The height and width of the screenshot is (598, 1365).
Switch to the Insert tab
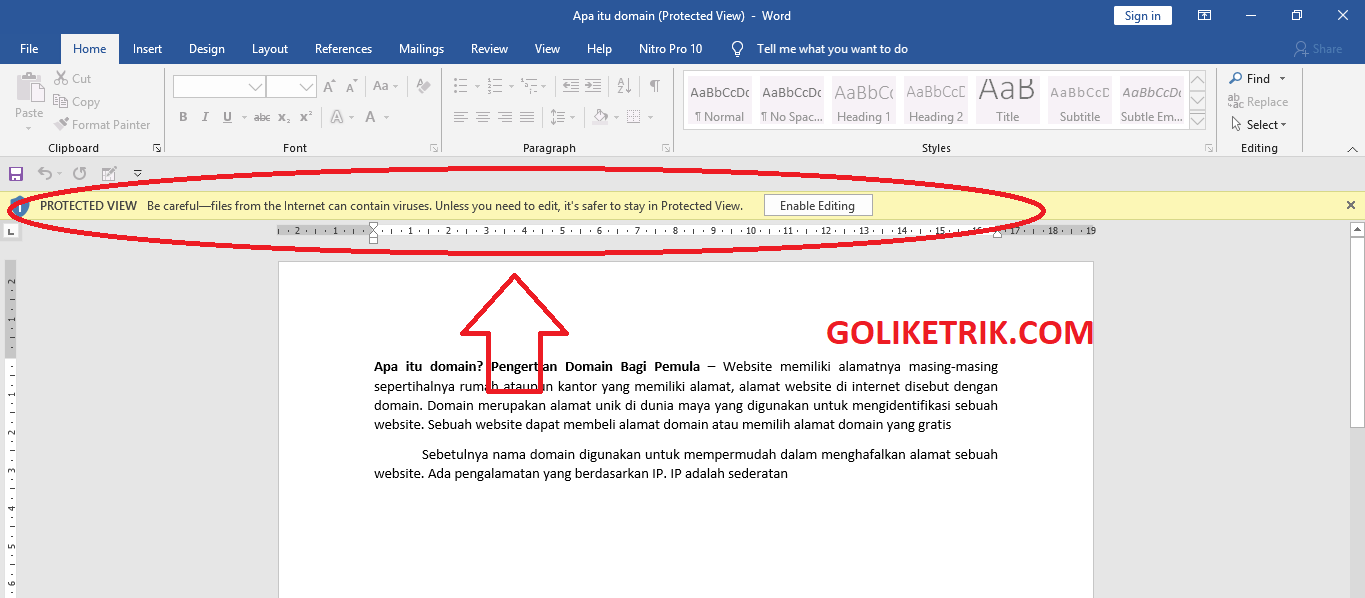coord(147,49)
